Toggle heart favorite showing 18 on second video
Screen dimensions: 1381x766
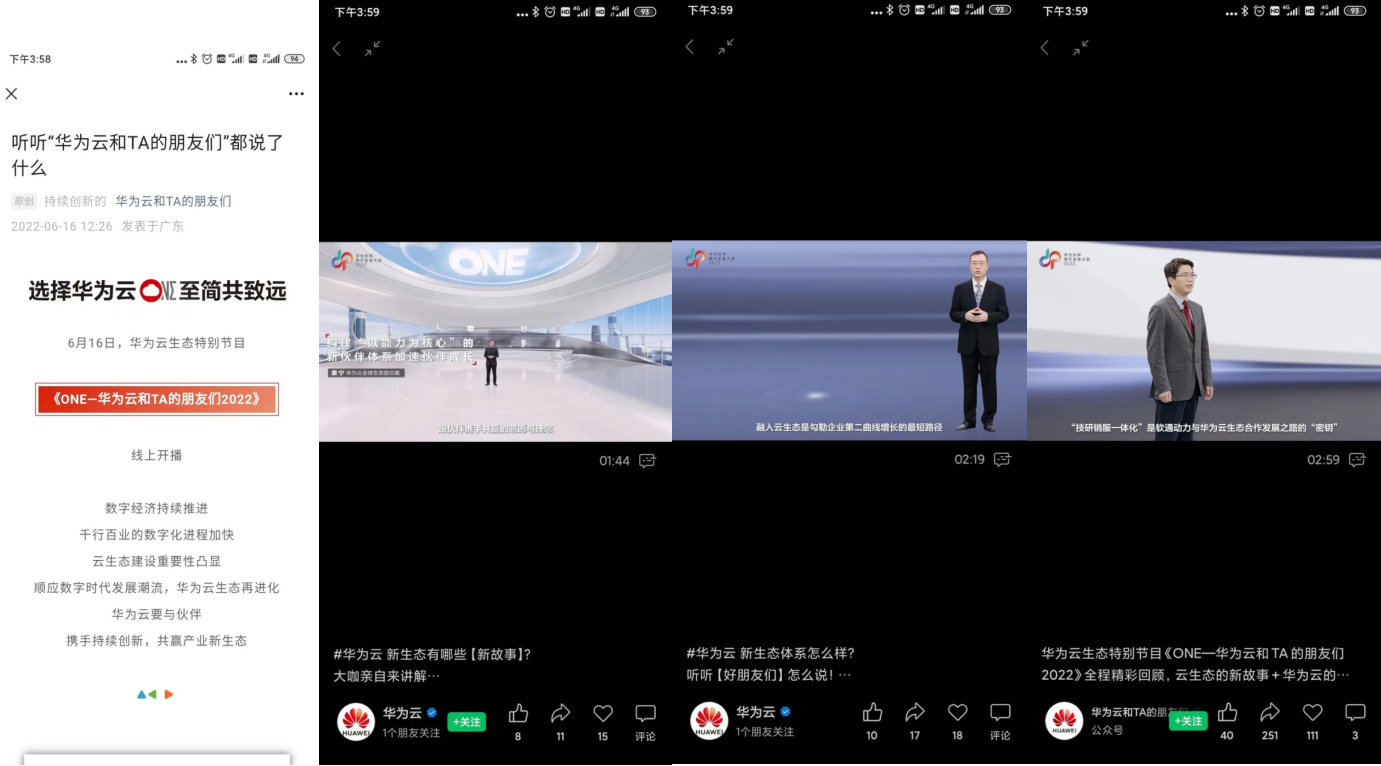(x=957, y=712)
